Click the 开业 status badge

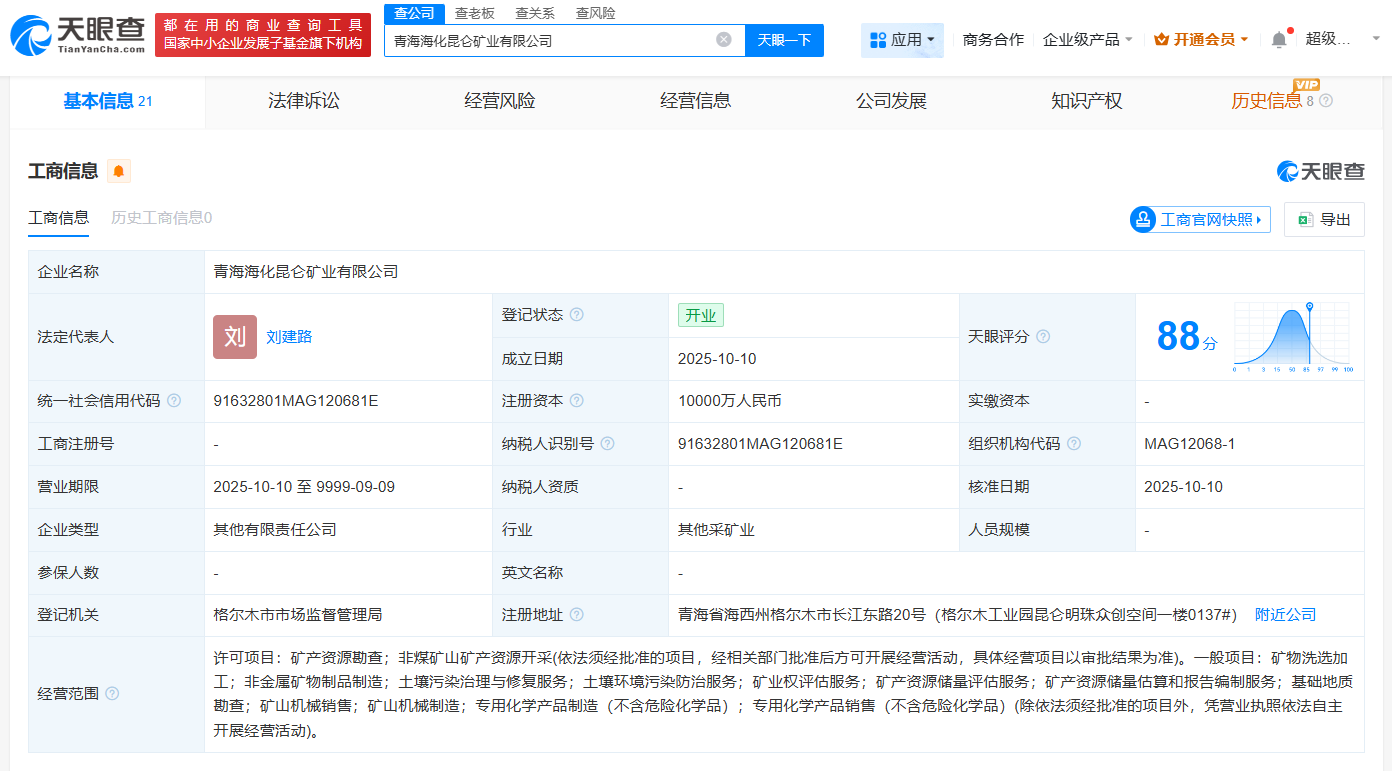point(700,314)
